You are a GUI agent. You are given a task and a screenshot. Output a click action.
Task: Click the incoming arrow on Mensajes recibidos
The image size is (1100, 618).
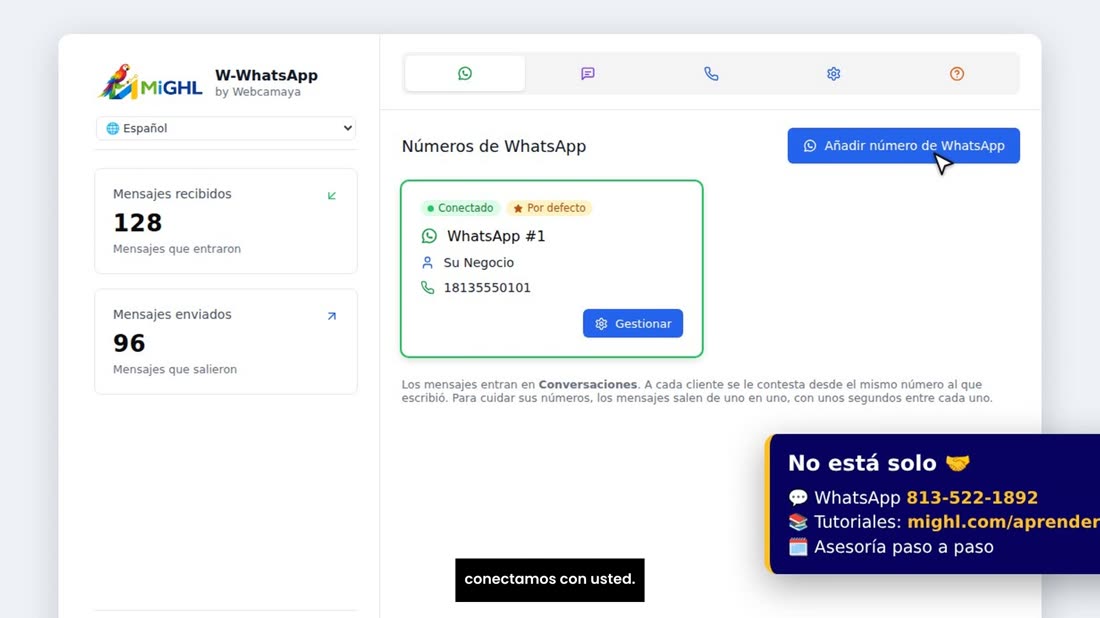tap(332, 196)
